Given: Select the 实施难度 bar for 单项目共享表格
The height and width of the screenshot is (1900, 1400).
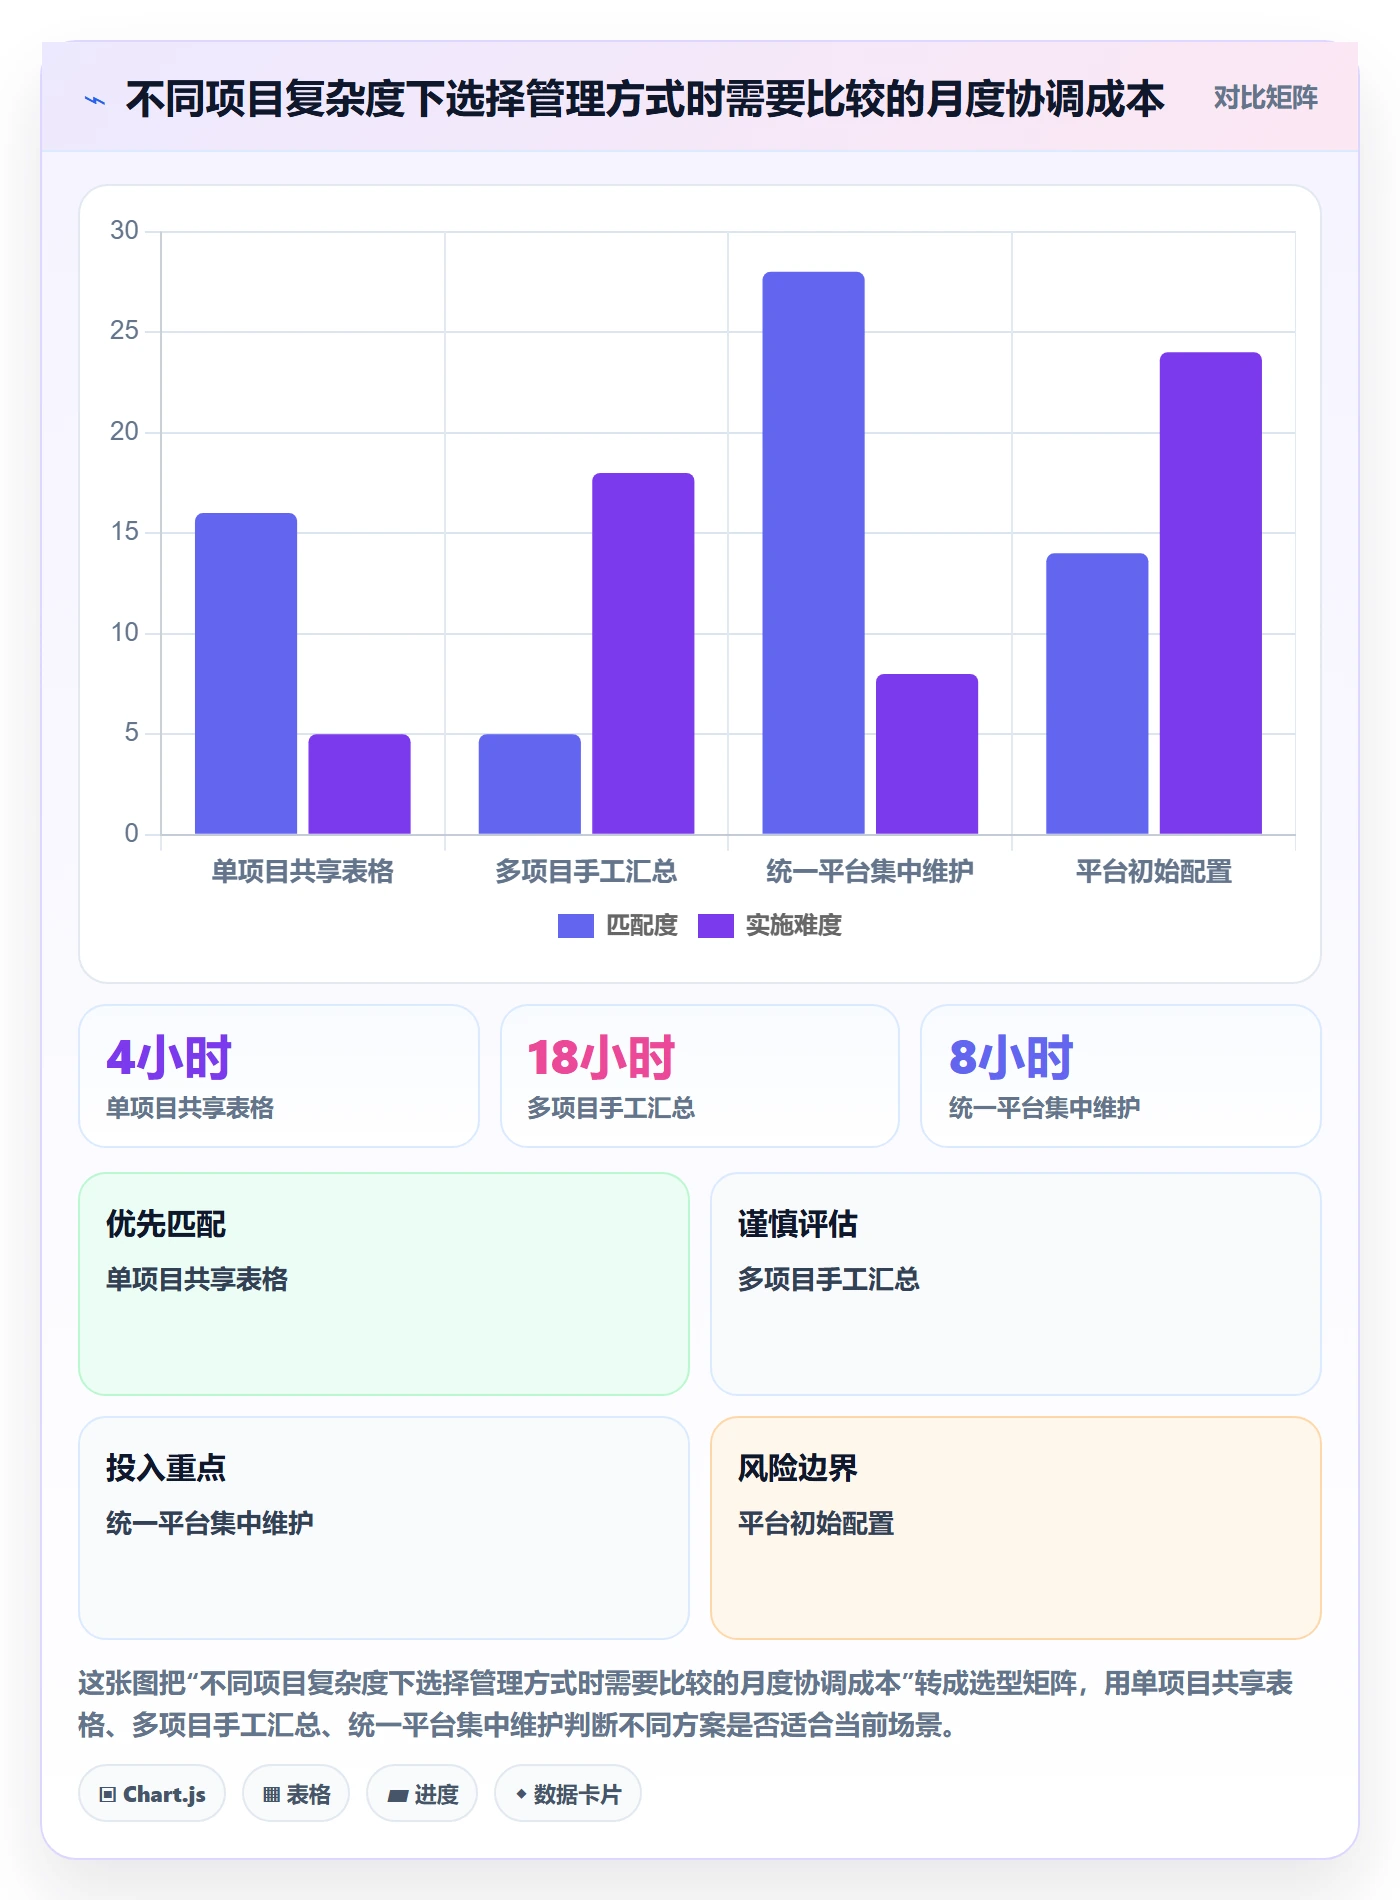Looking at the screenshot, I should click(x=359, y=784).
